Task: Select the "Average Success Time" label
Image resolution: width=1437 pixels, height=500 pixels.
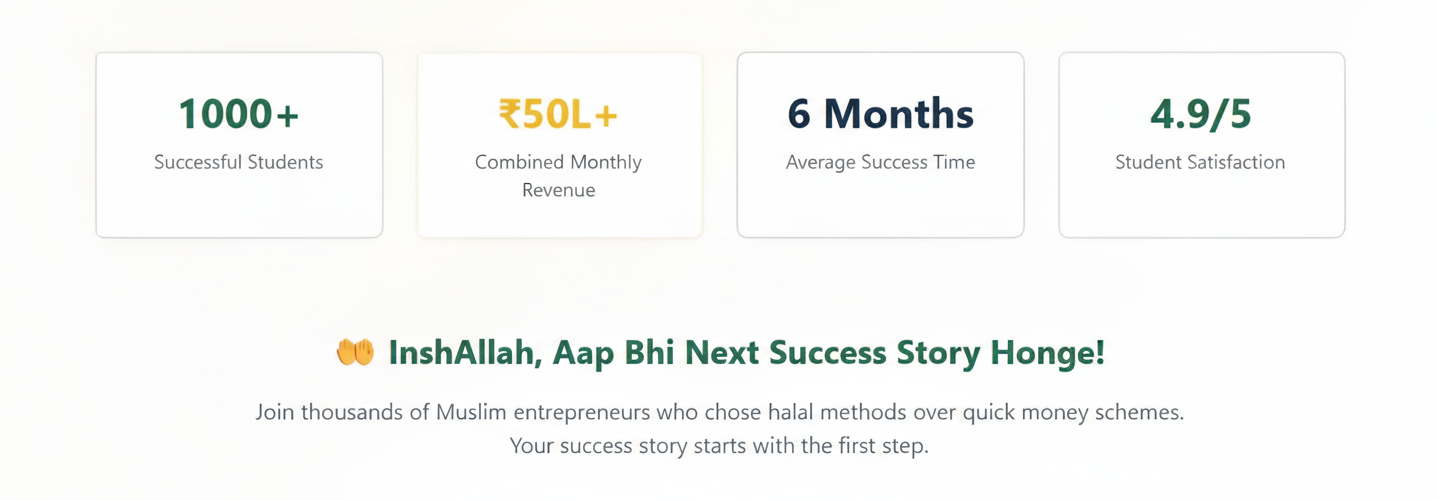Action: tap(880, 162)
